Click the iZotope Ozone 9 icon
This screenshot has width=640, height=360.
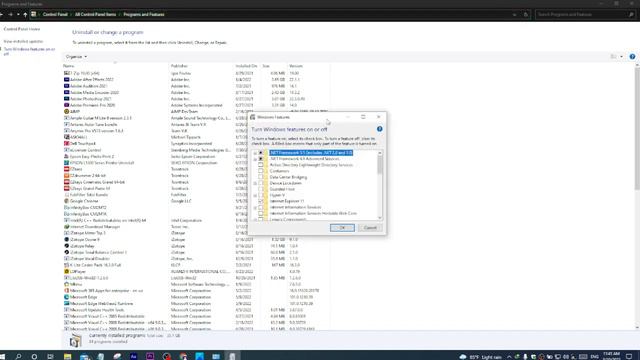pyautogui.click(x=67, y=240)
